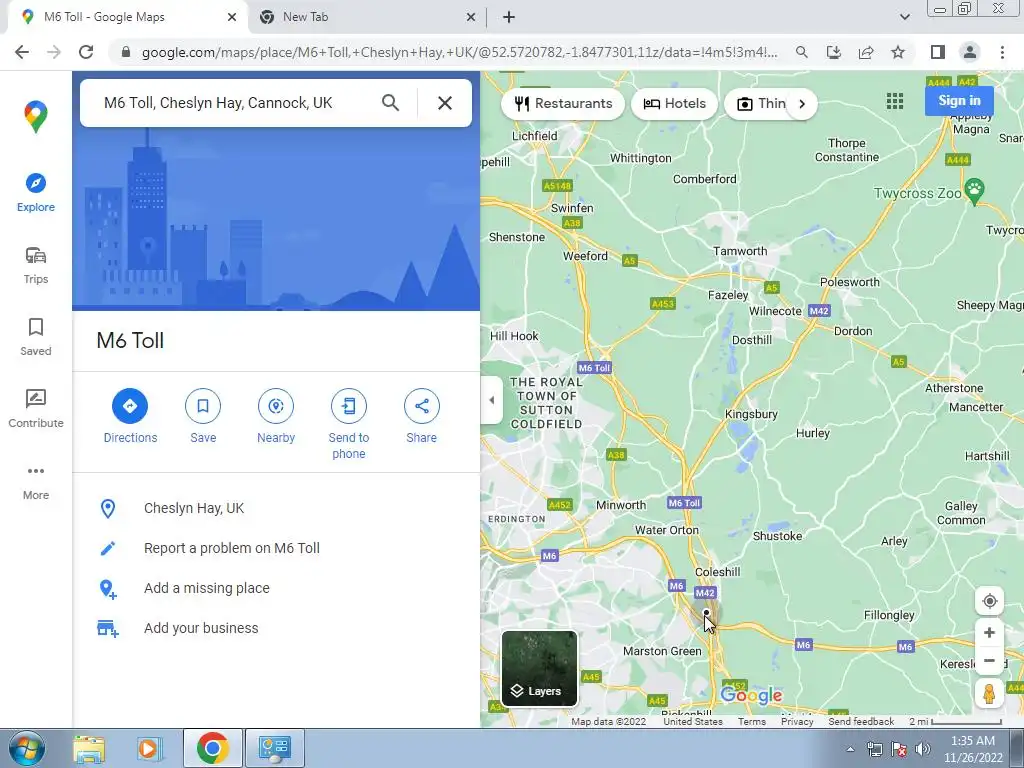
Task: Open Google apps grid
Action: (x=895, y=101)
